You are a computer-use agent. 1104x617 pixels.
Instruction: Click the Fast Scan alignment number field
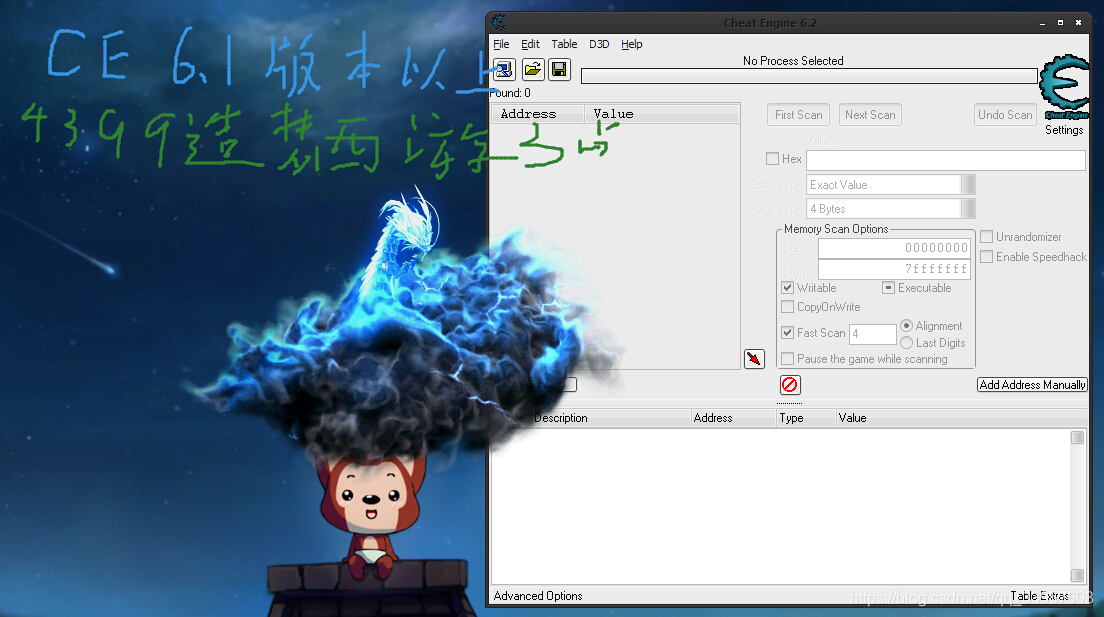tap(872, 334)
